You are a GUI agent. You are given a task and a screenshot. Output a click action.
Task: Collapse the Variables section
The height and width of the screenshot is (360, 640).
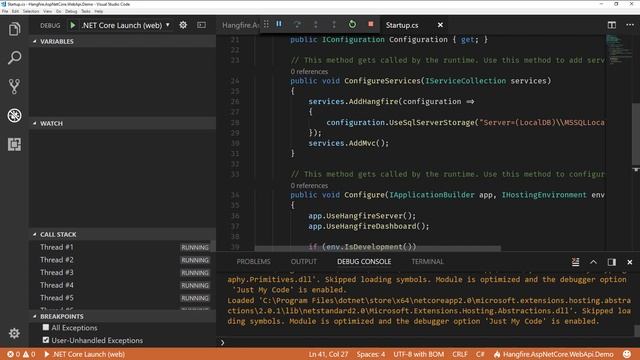click(122, 41)
